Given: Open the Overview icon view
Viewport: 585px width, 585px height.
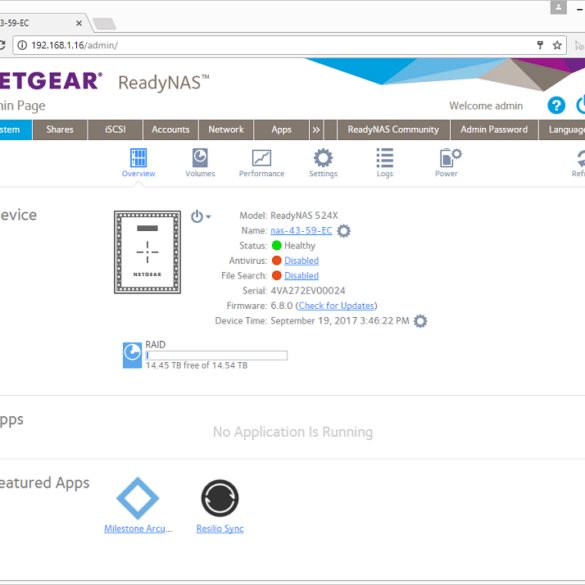Looking at the screenshot, I should coord(138,163).
